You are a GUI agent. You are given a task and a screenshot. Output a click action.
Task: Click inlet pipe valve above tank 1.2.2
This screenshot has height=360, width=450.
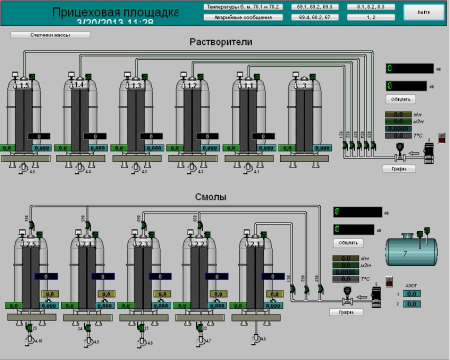[x=200, y=225]
